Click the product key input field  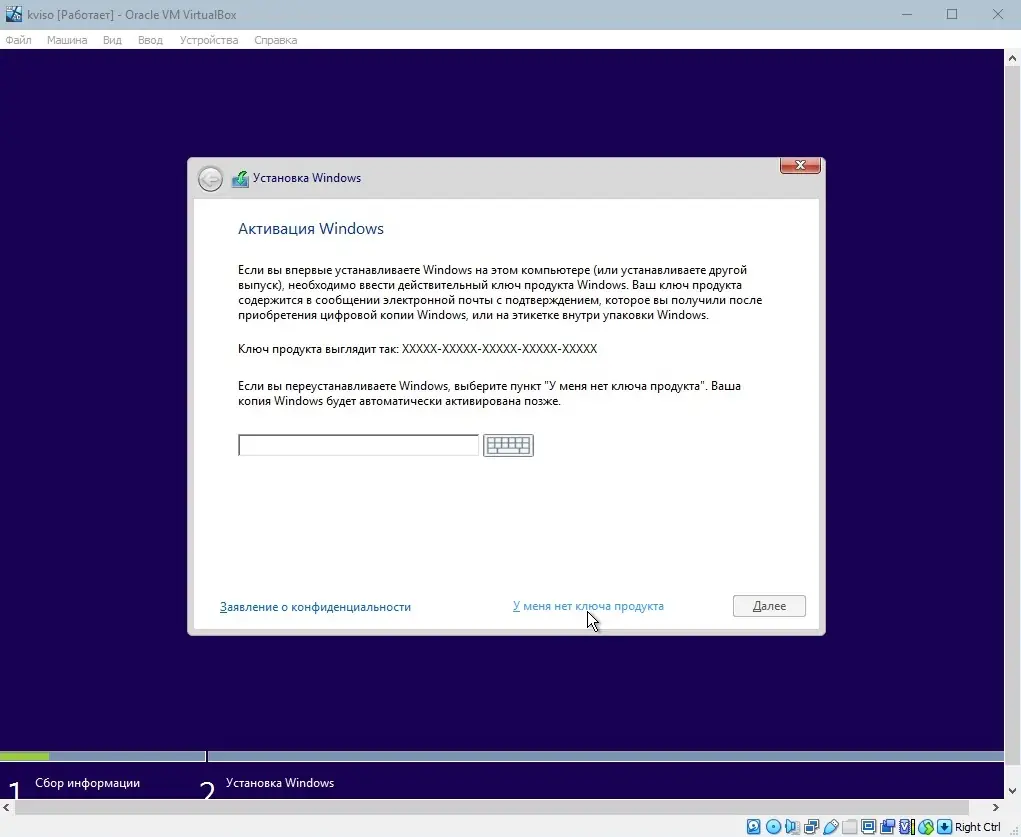click(x=358, y=446)
